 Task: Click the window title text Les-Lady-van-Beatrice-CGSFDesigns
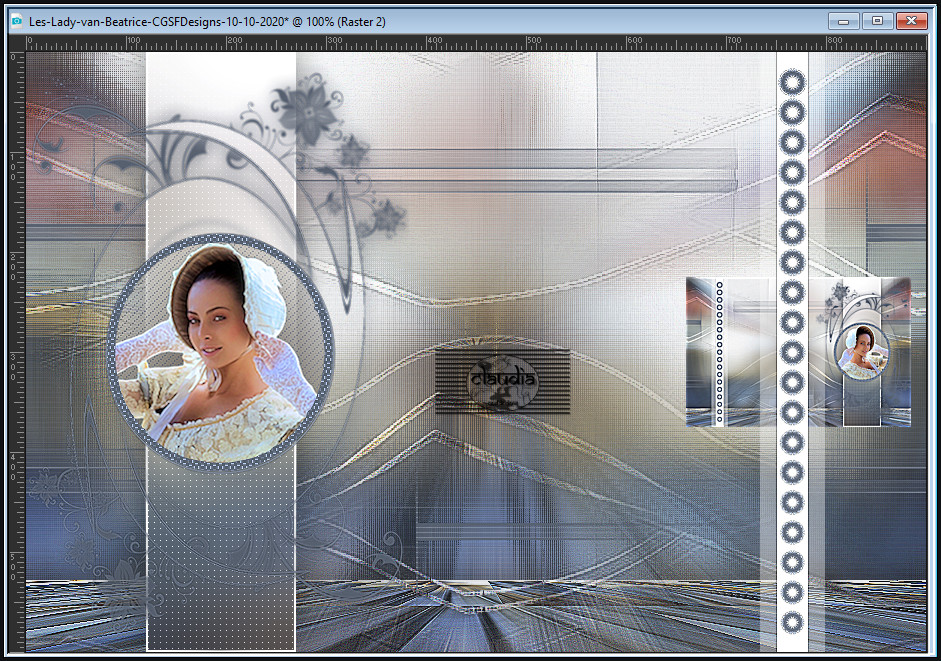pos(208,22)
